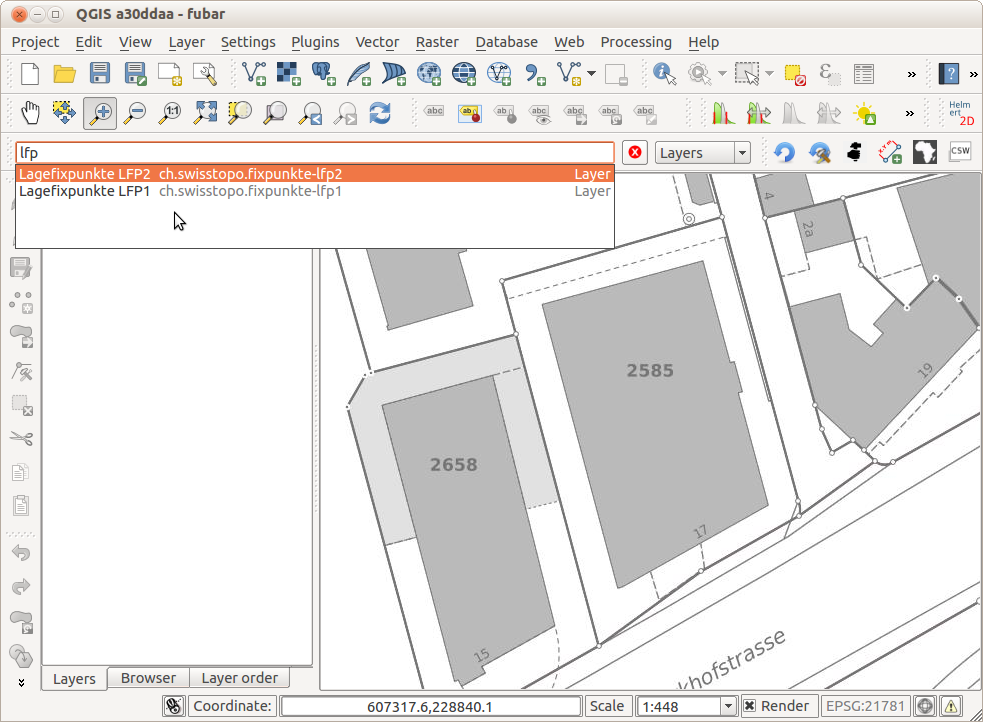Add a PostGIS layer
The image size is (983, 722).
pos(324,74)
